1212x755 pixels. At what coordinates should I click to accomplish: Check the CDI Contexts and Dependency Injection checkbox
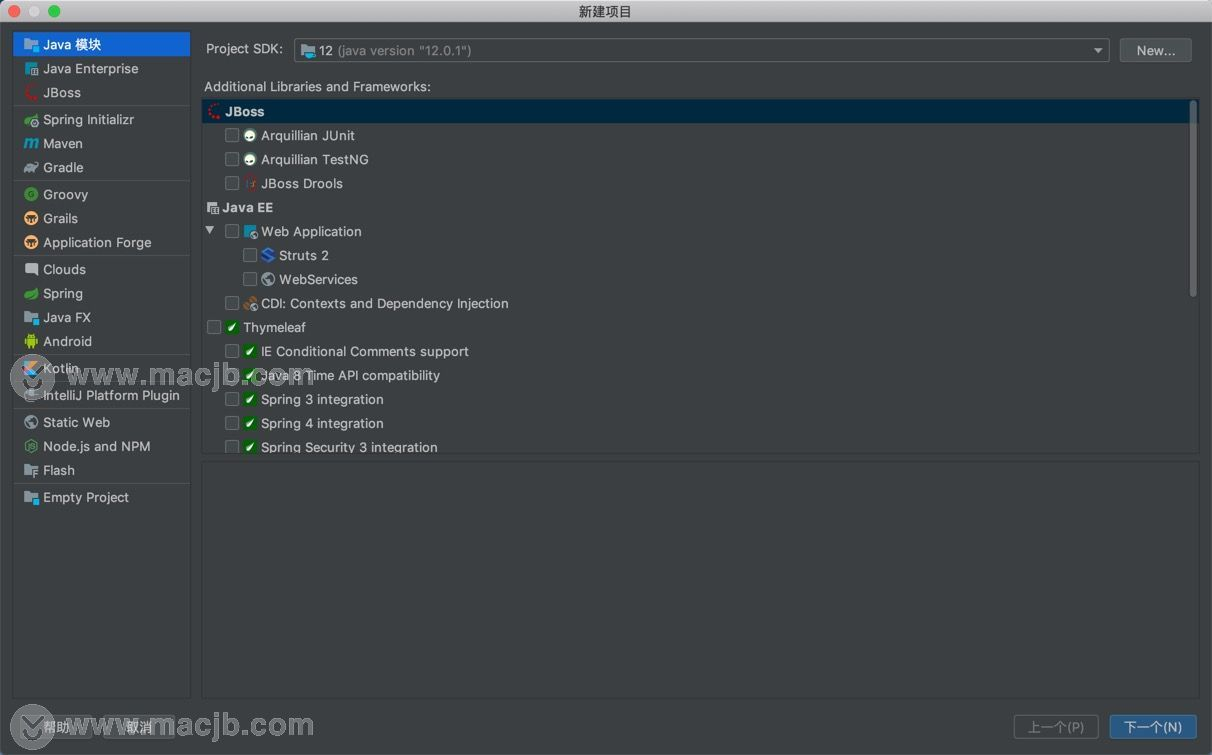(232, 303)
